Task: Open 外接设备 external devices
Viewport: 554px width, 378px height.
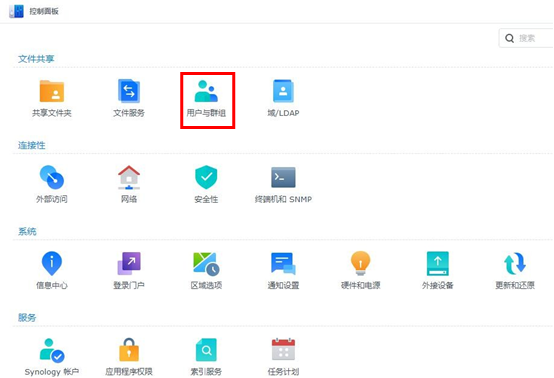Action: (x=438, y=264)
